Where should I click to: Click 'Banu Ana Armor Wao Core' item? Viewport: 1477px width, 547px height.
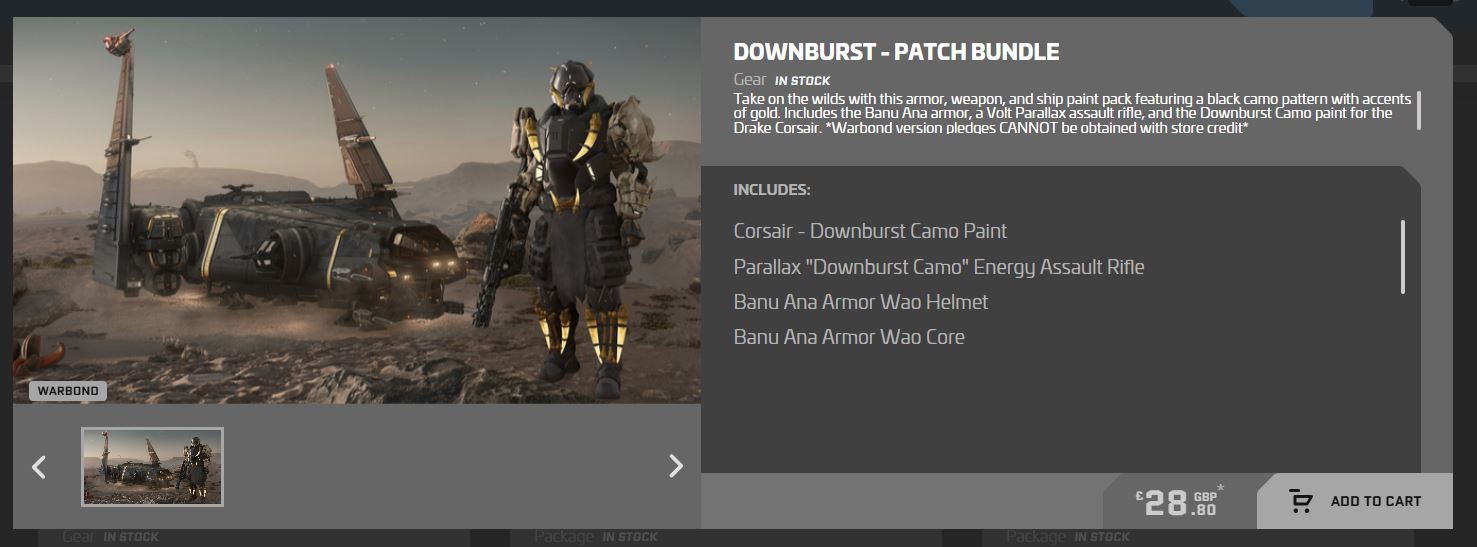(849, 337)
